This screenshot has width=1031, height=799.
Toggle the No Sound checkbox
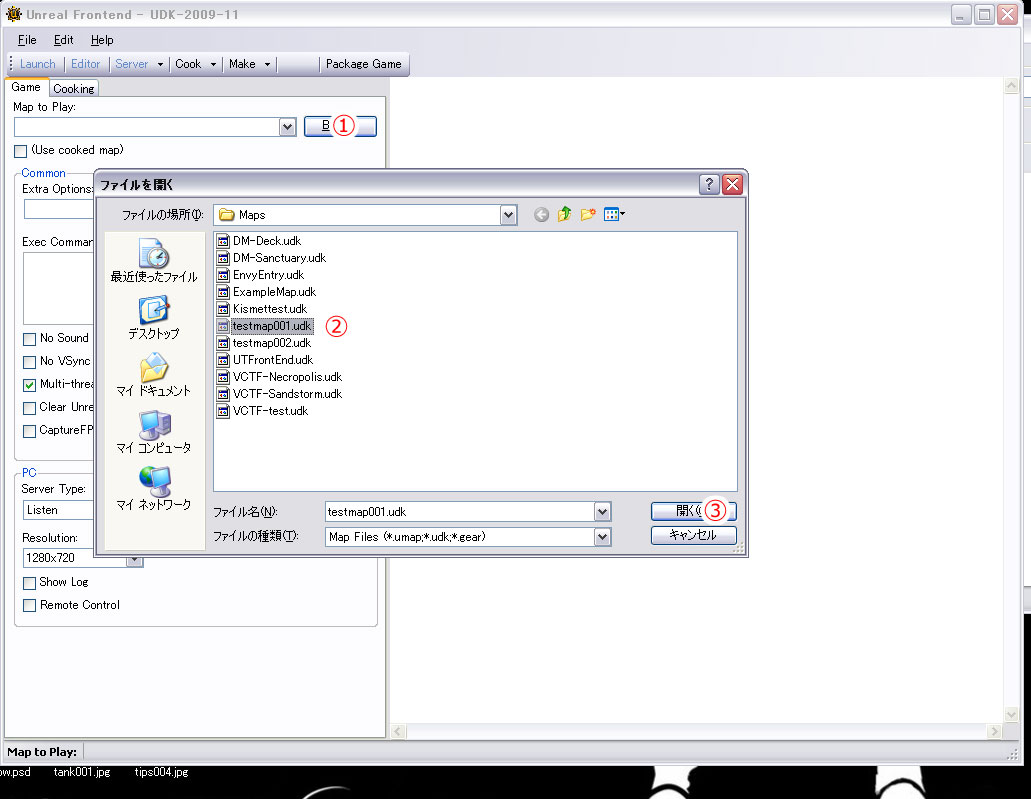click(30, 339)
